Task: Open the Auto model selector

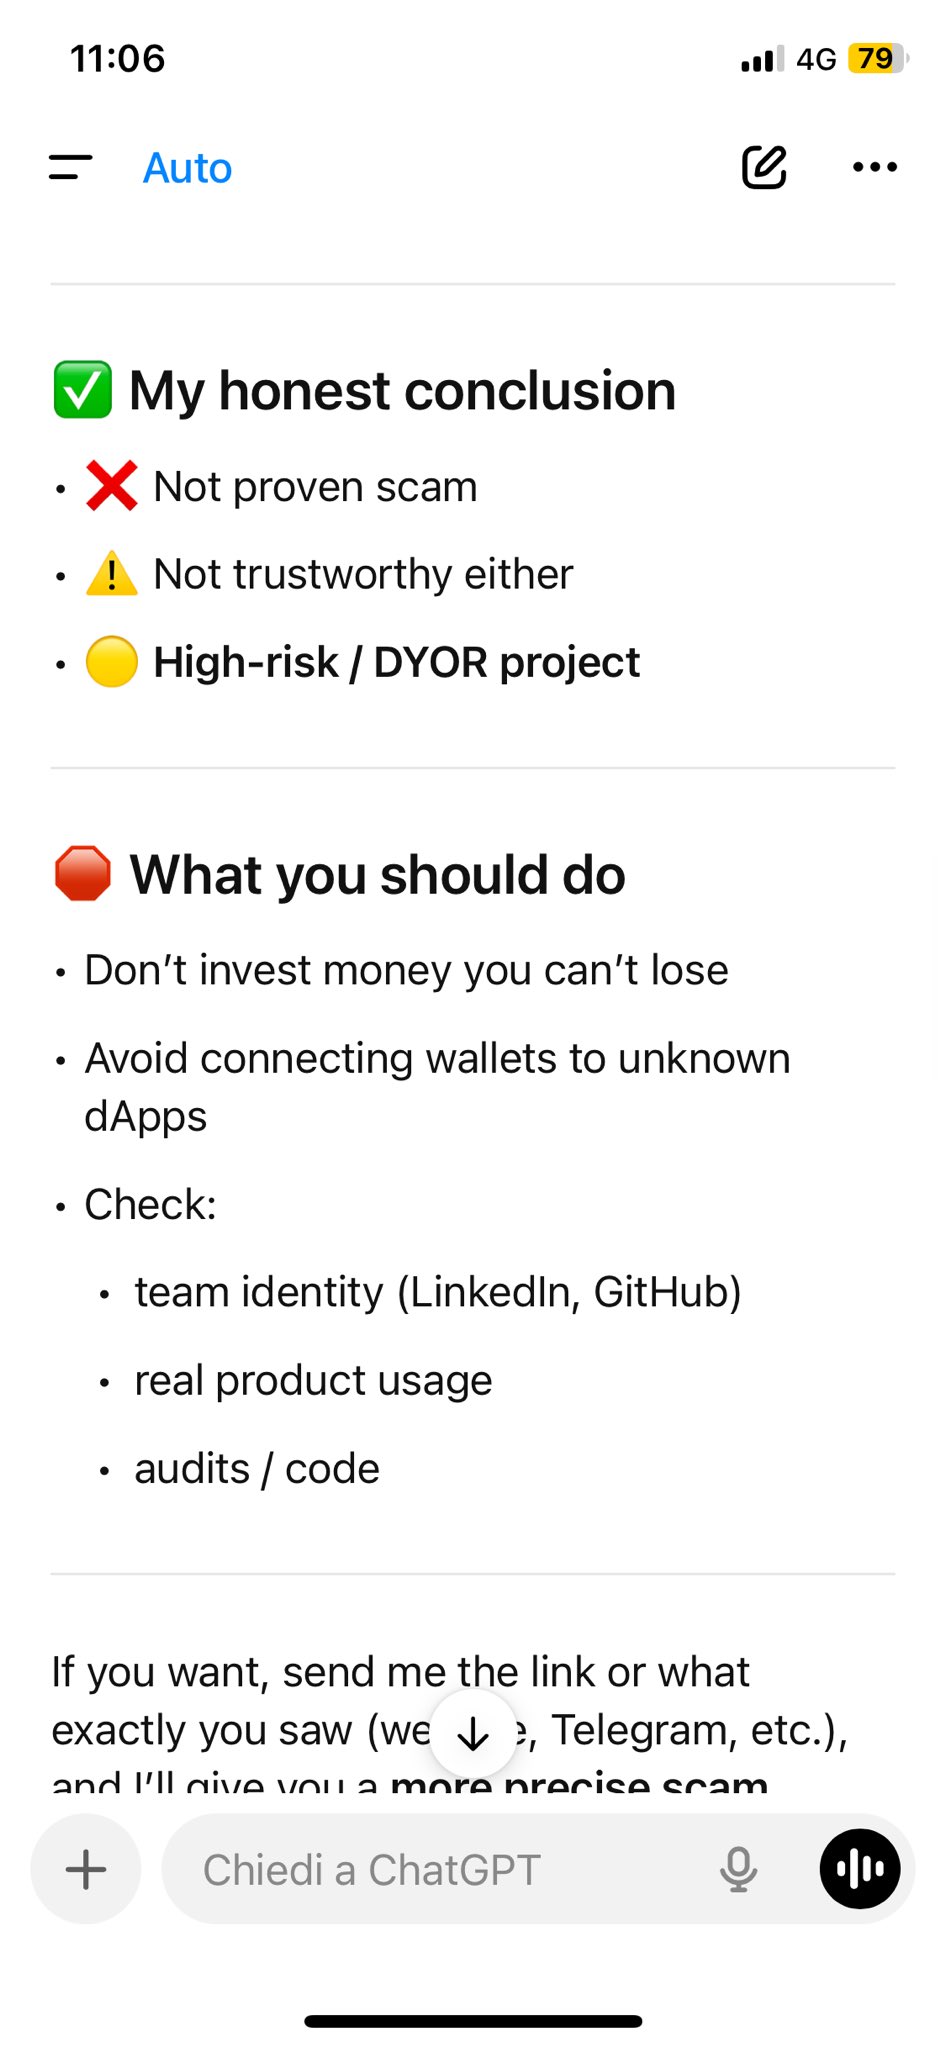Action: pos(187,168)
